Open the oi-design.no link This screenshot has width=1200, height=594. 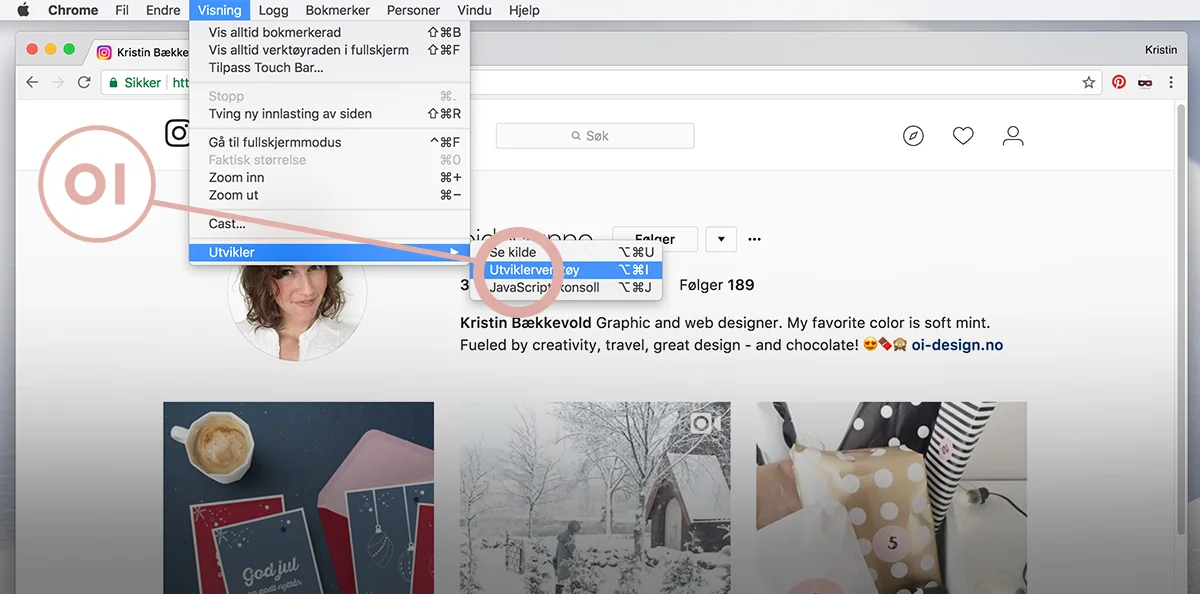coord(957,345)
